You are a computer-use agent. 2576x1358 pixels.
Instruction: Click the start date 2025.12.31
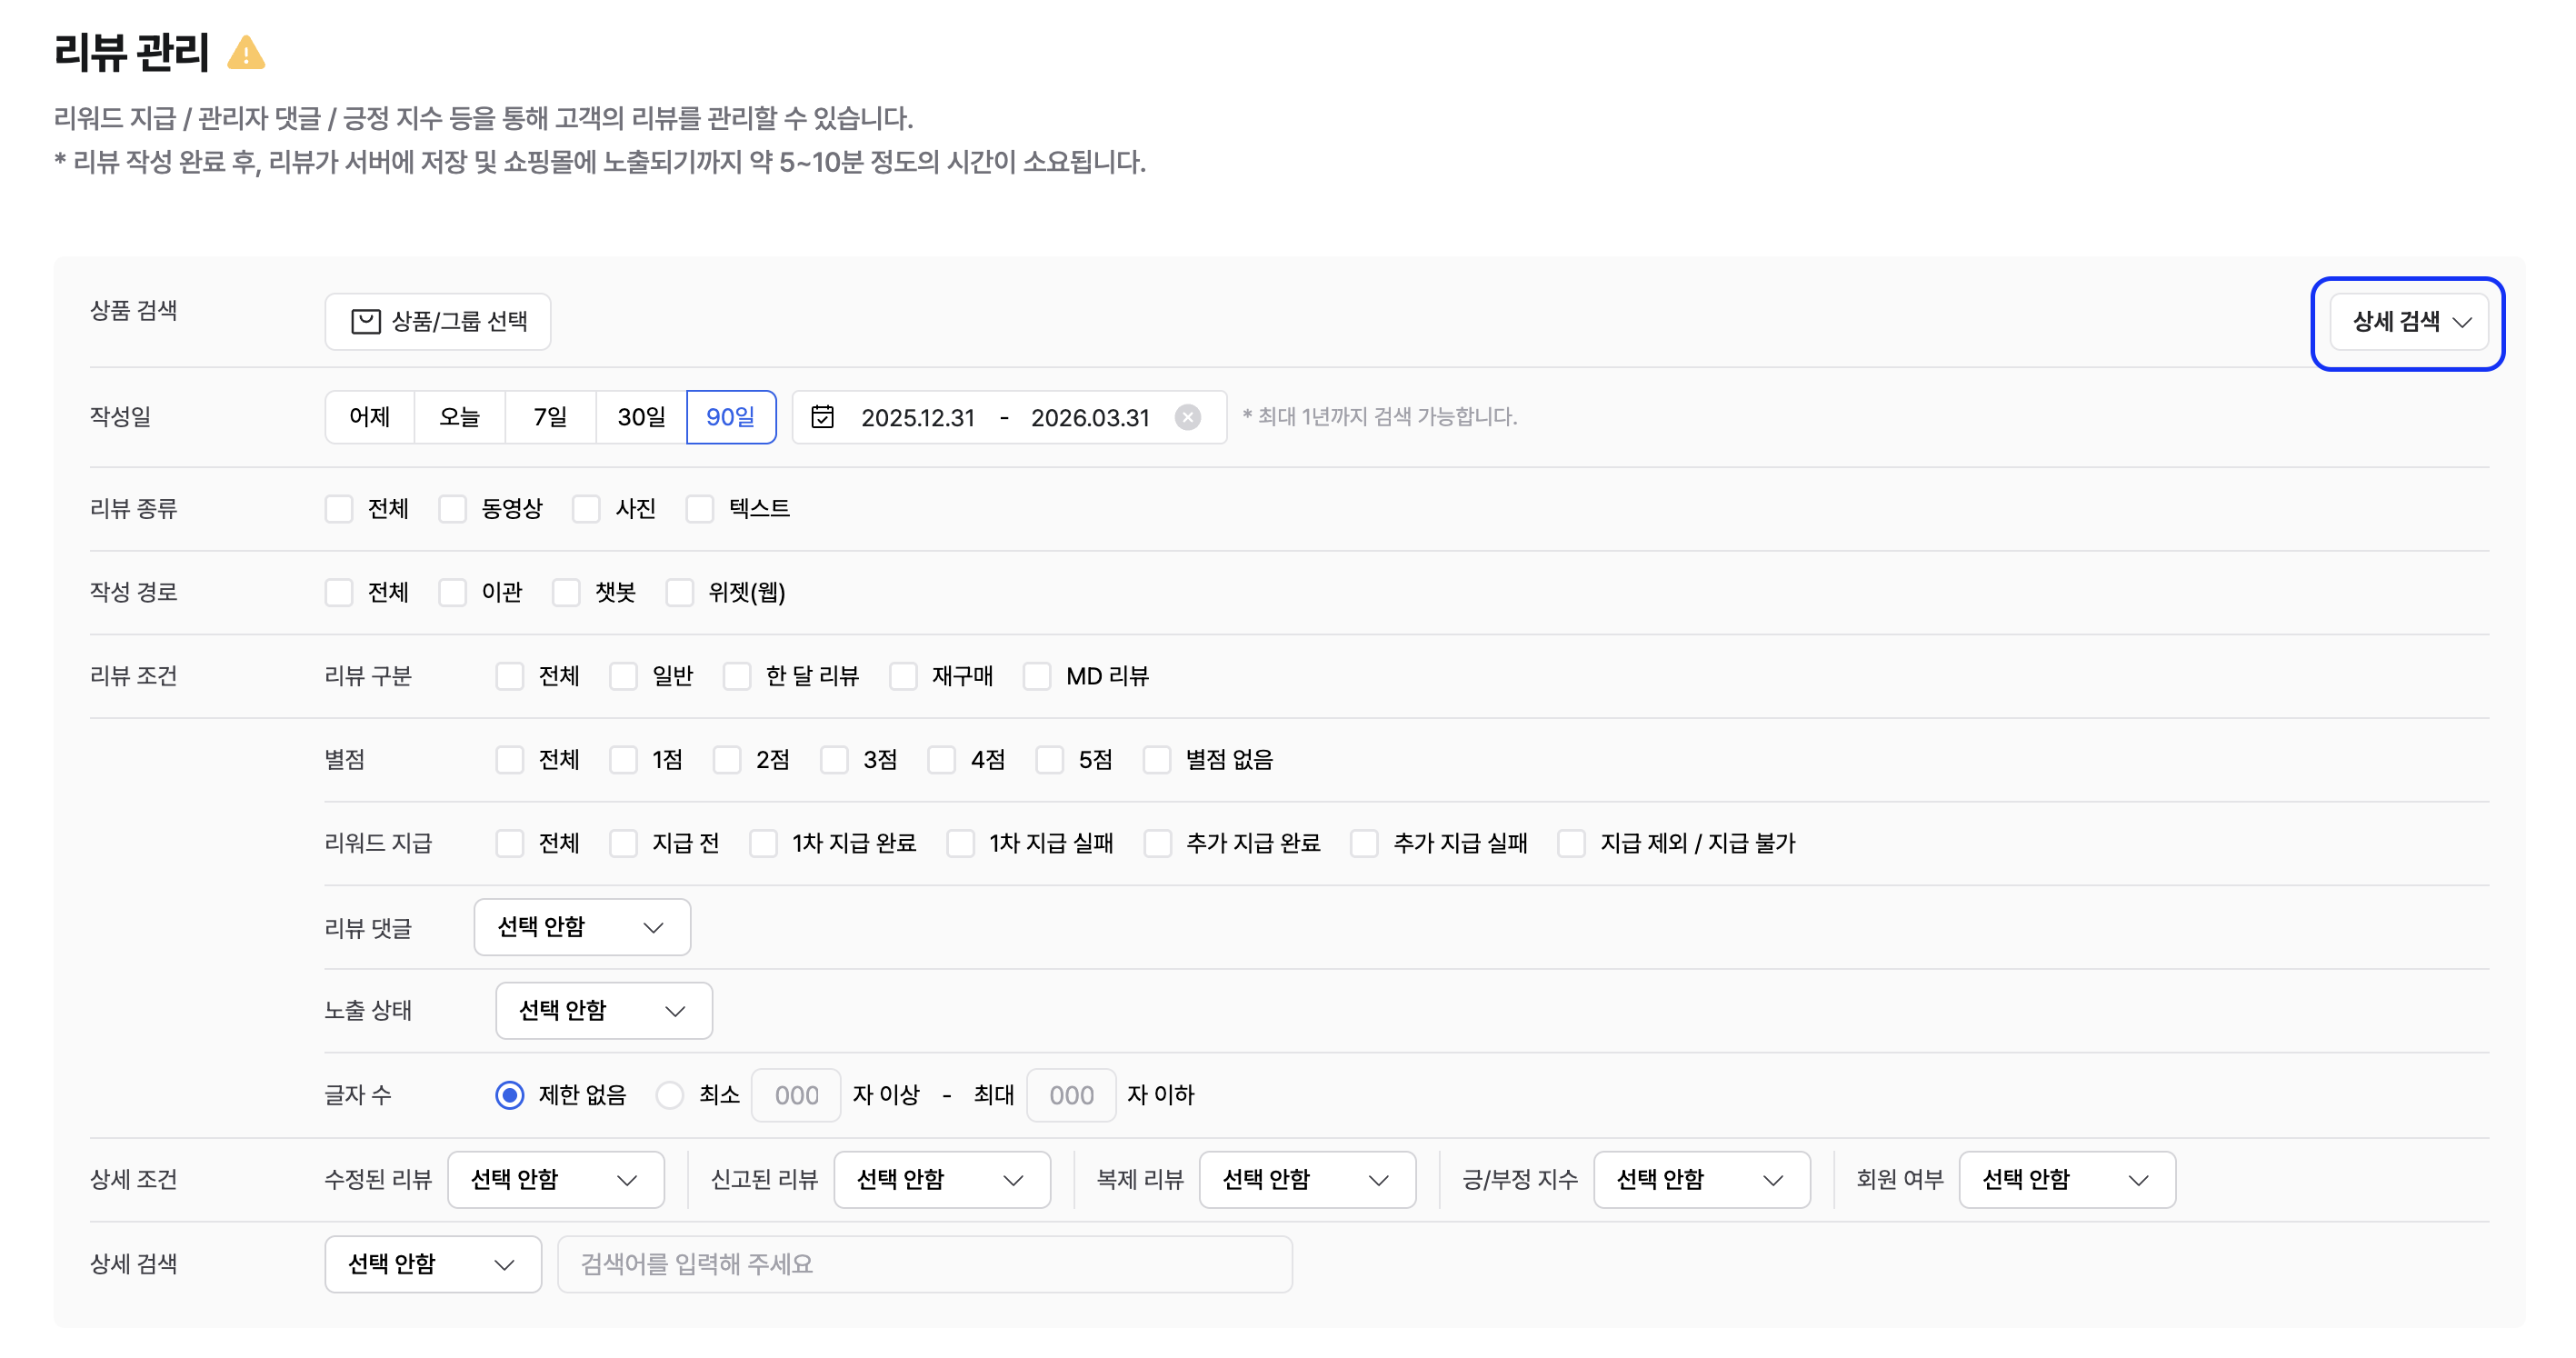[x=917, y=418]
